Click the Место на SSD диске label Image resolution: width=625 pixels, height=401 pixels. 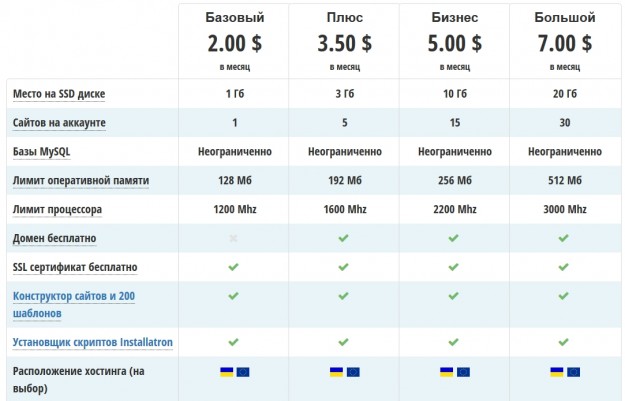point(59,94)
